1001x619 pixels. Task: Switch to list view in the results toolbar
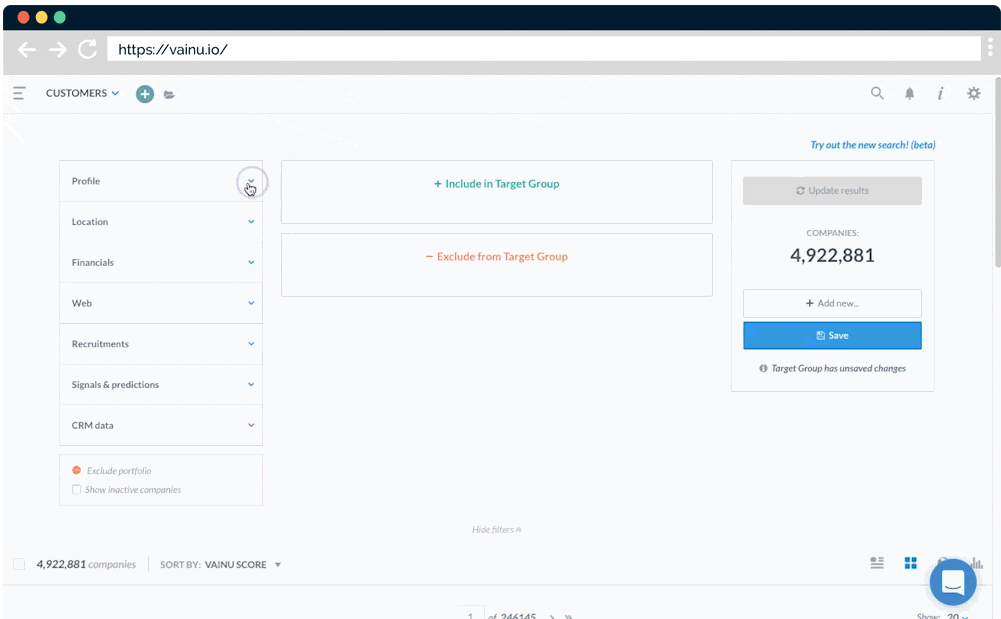(877, 563)
